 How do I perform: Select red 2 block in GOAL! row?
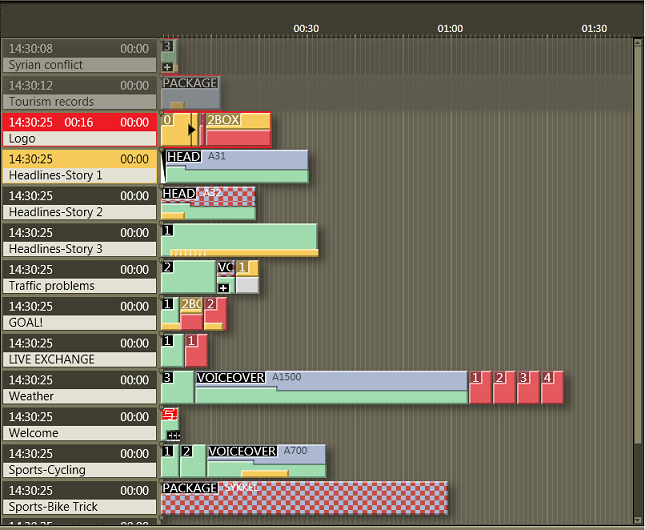[215, 314]
